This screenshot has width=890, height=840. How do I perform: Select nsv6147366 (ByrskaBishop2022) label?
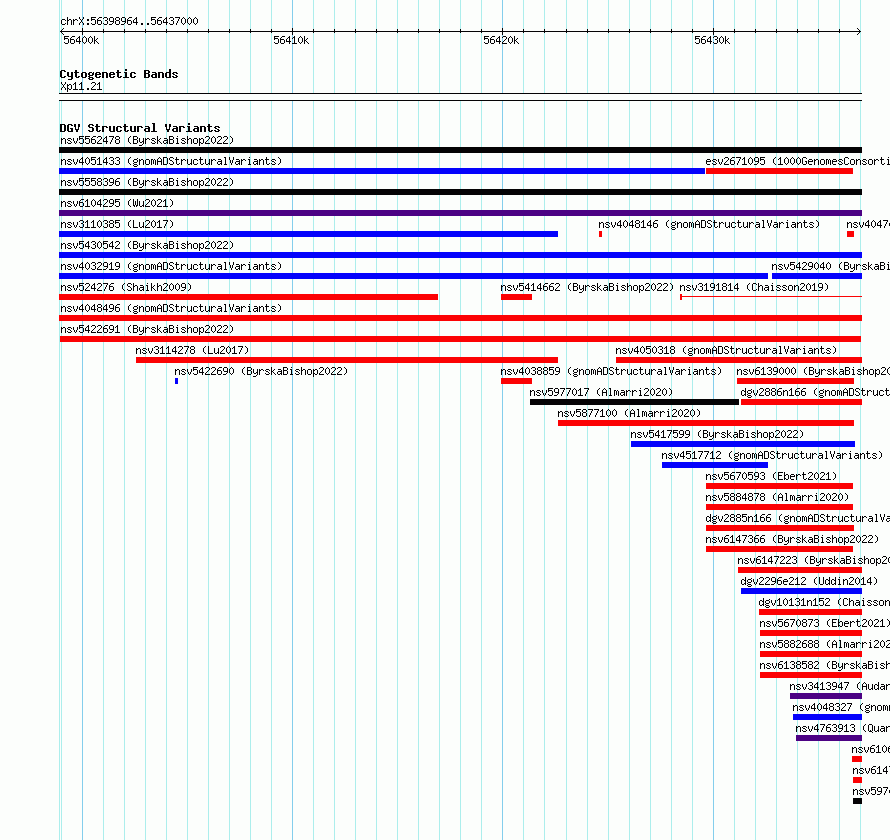[792, 539]
